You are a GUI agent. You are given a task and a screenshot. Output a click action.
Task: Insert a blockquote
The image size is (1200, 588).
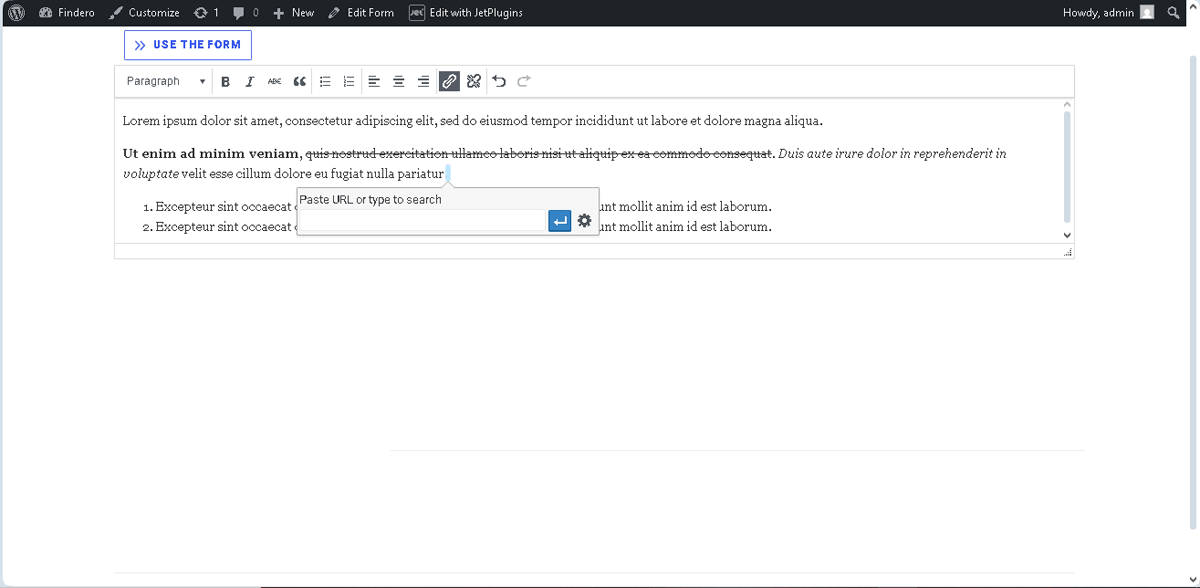click(299, 81)
